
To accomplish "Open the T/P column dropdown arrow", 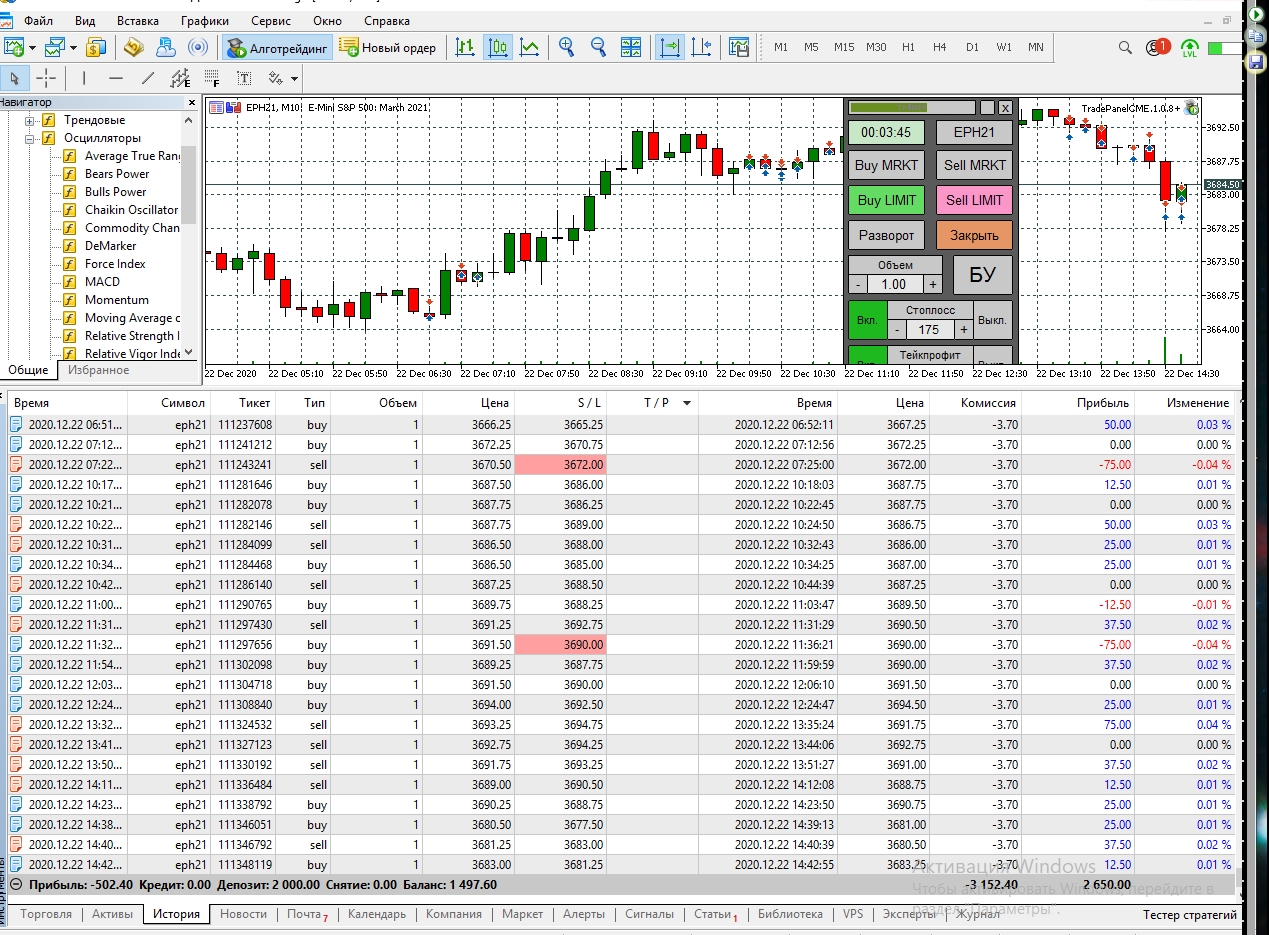I will (x=686, y=403).
